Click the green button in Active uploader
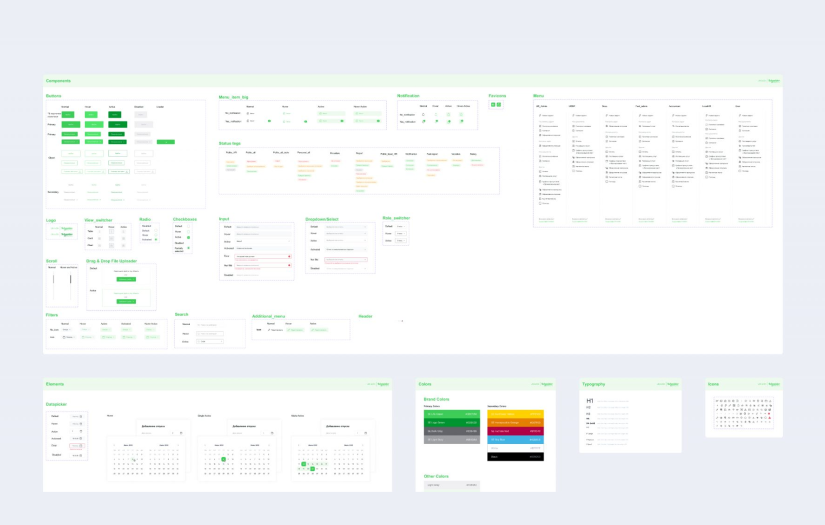The image size is (825, 525). click(126, 301)
